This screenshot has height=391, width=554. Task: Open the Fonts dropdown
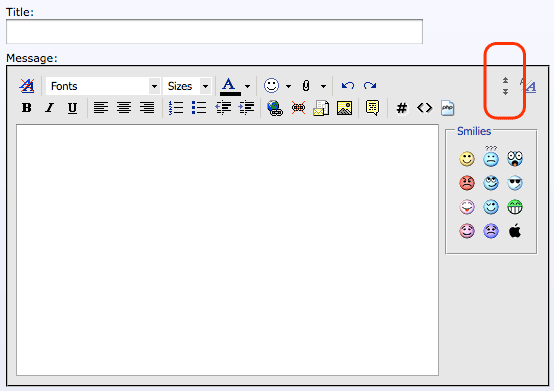103,86
